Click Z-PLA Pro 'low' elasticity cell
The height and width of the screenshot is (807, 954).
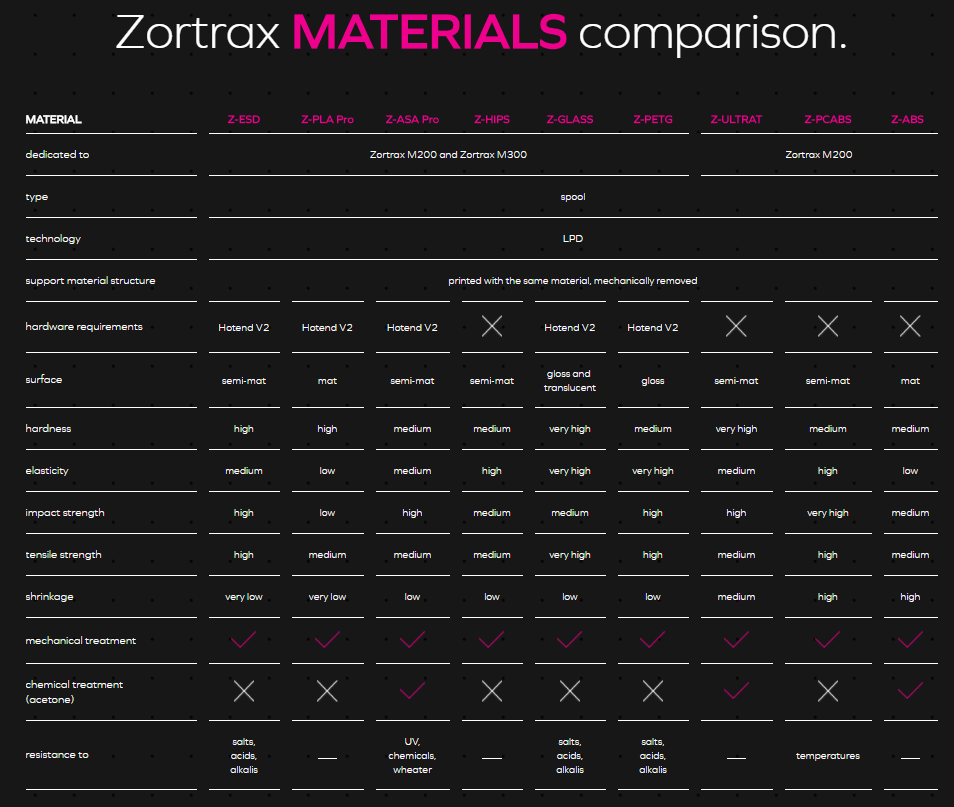327,471
